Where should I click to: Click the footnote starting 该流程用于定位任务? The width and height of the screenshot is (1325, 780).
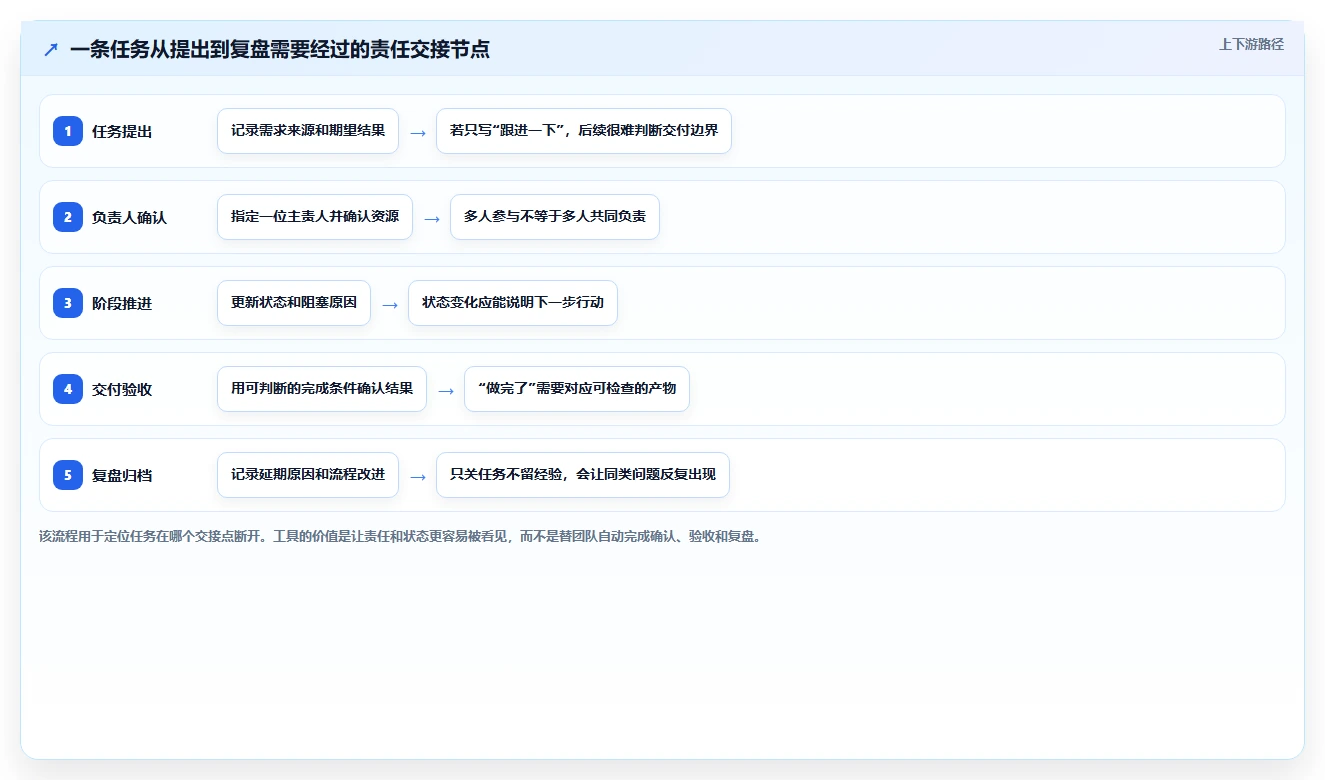pyautogui.click(x=400, y=536)
